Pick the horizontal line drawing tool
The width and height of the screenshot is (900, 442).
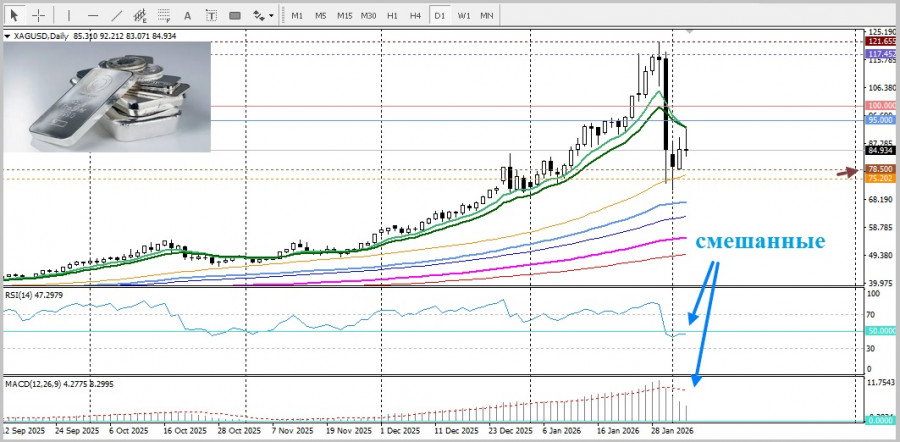click(93, 15)
